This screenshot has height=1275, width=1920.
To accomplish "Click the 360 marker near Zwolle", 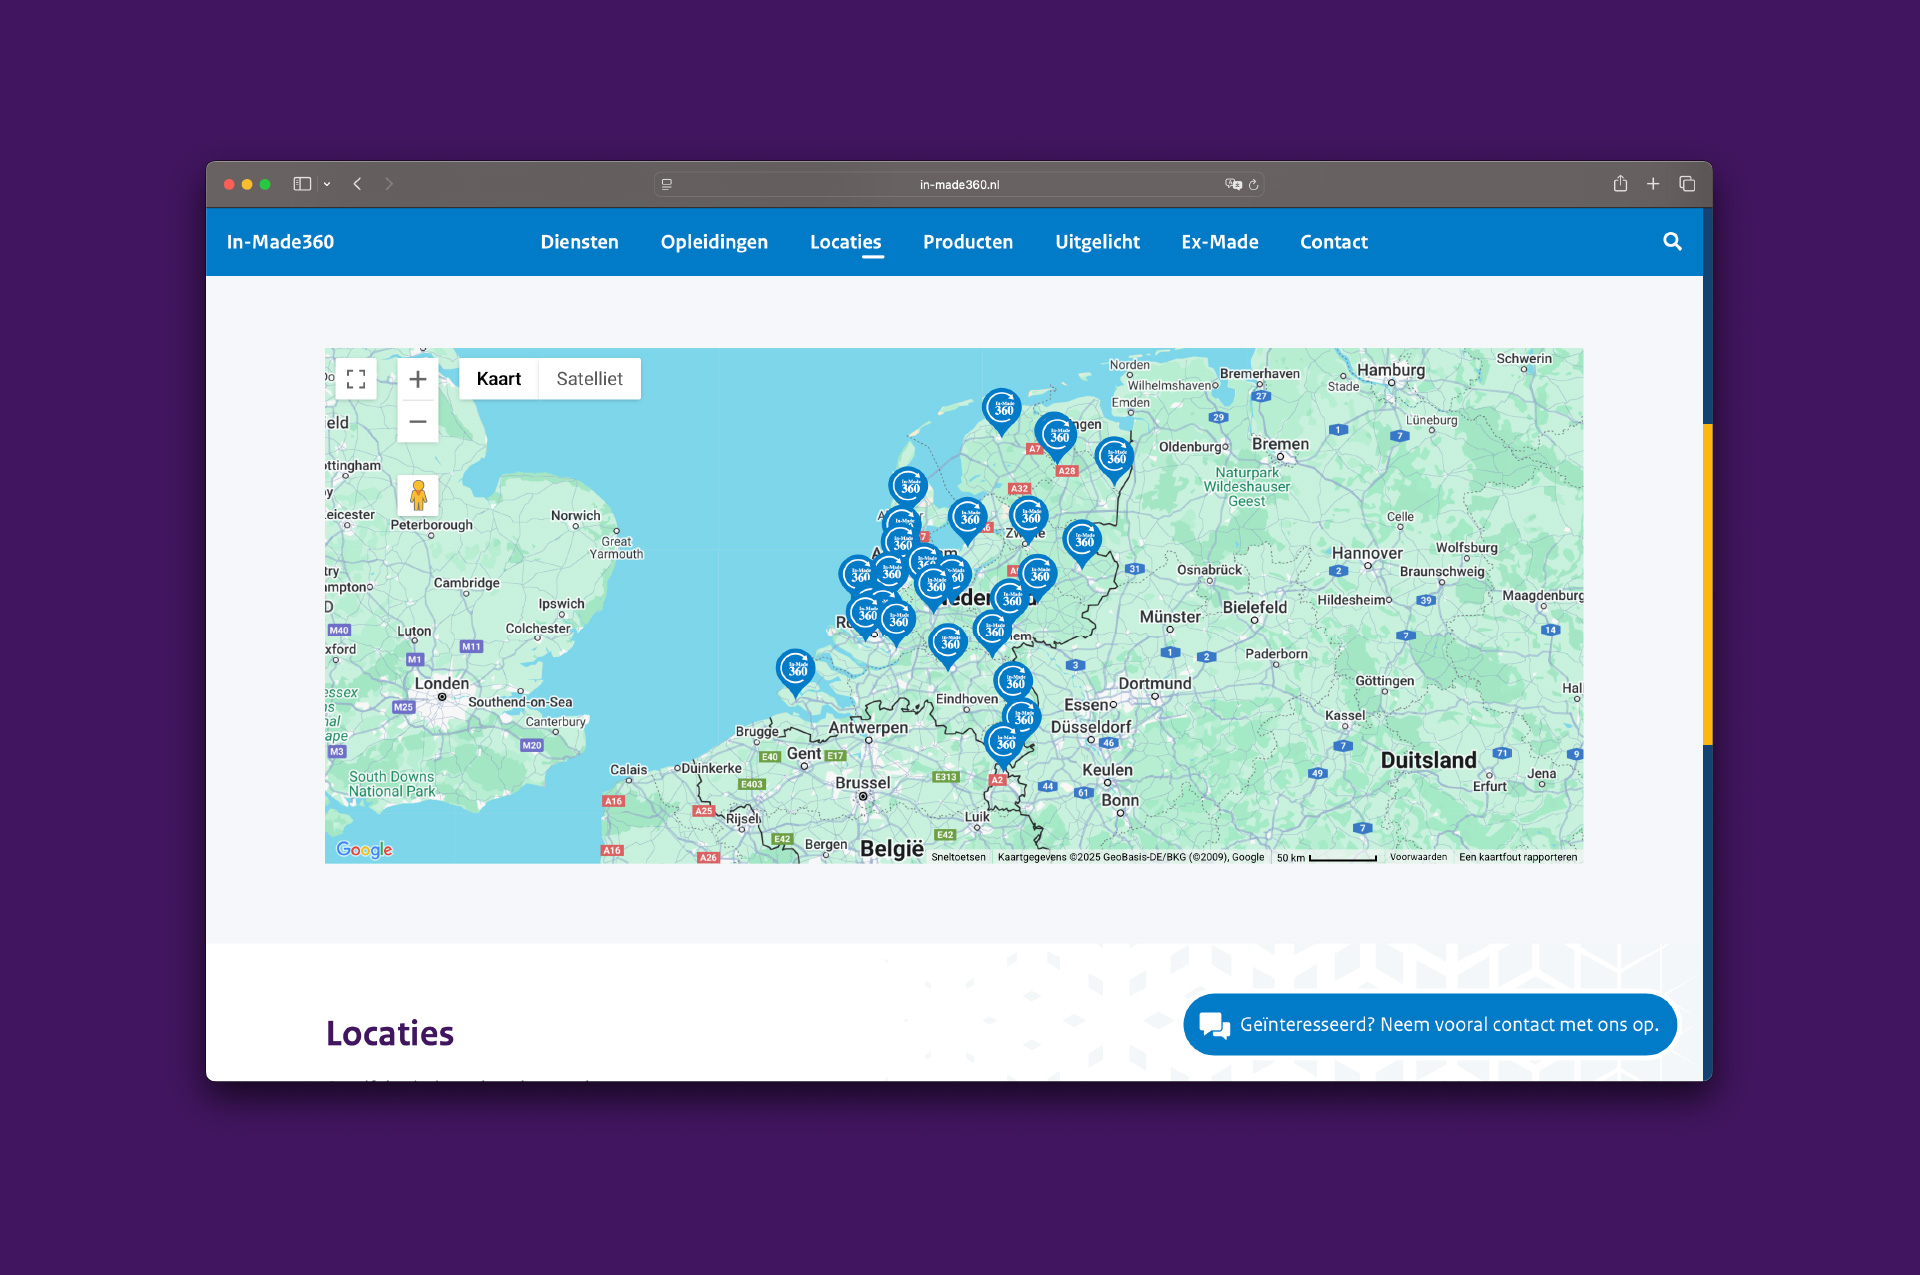I will (1028, 518).
